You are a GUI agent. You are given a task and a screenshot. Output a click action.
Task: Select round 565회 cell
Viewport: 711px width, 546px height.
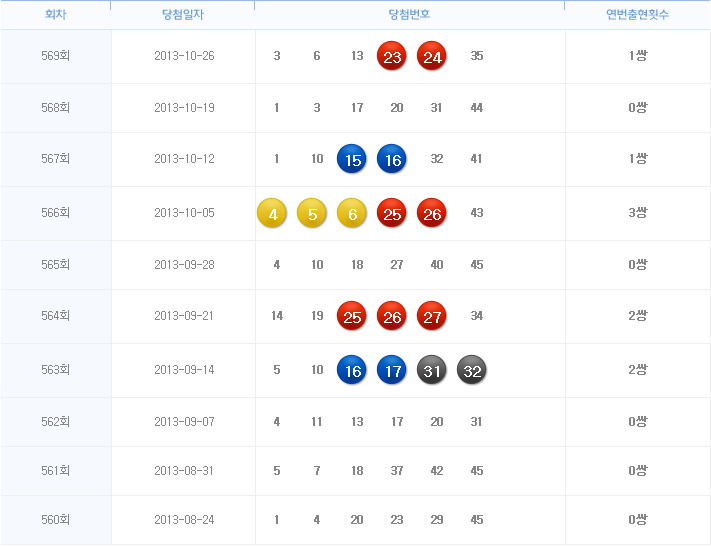(x=55, y=264)
